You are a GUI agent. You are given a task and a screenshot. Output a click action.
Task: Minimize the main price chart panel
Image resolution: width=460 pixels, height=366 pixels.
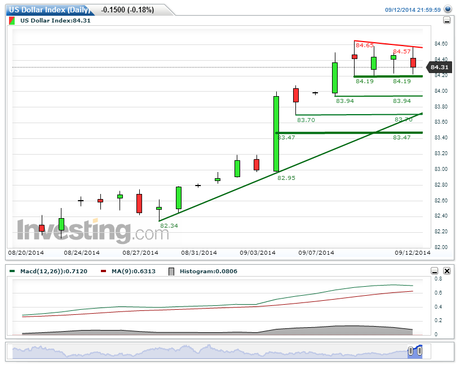[447, 21]
